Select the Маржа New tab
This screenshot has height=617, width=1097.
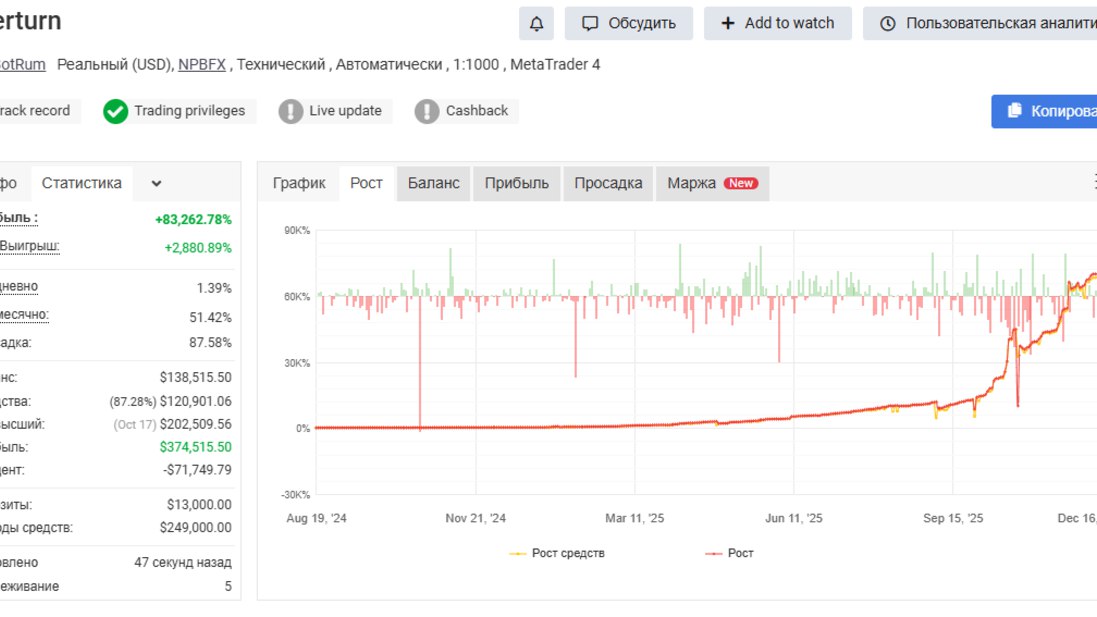point(712,183)
